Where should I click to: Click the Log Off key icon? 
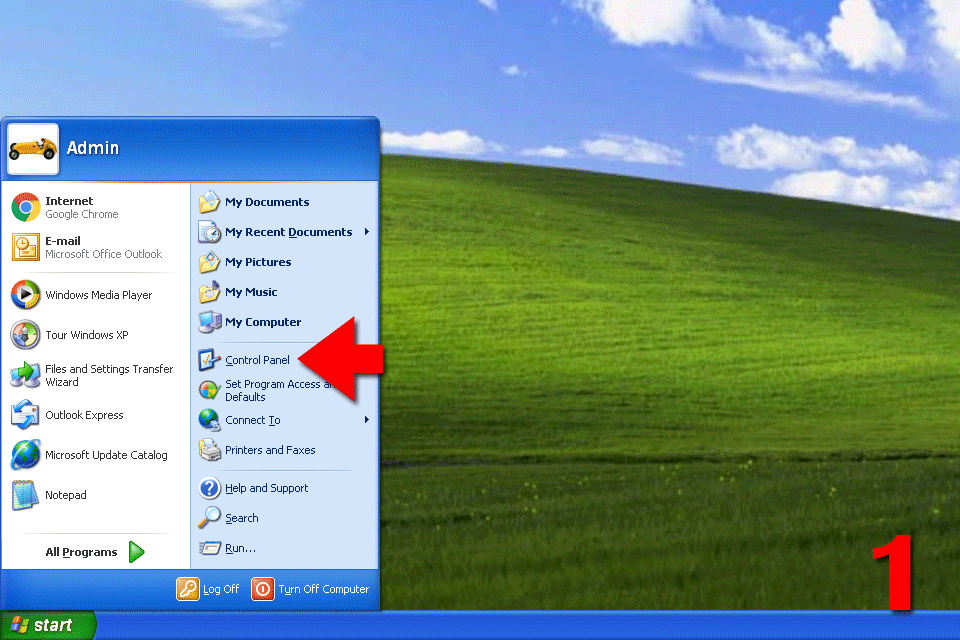(188, 589)
